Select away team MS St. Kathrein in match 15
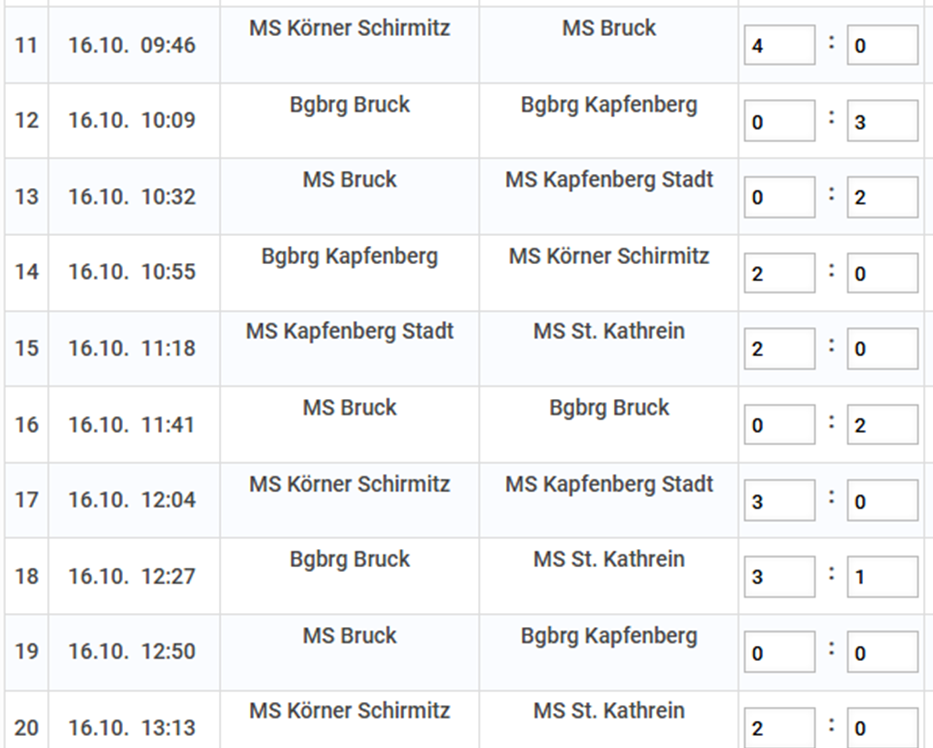Image resolution: width=933 pixels, height=748 pixels. pyautogui.click(x=609, y=331)
